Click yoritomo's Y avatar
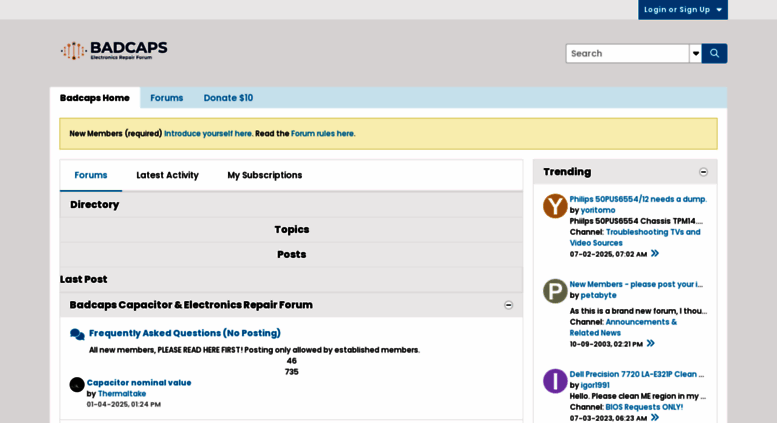Viewport: 777px width, 423px height. pyautogui.click(x=555, y=206)
